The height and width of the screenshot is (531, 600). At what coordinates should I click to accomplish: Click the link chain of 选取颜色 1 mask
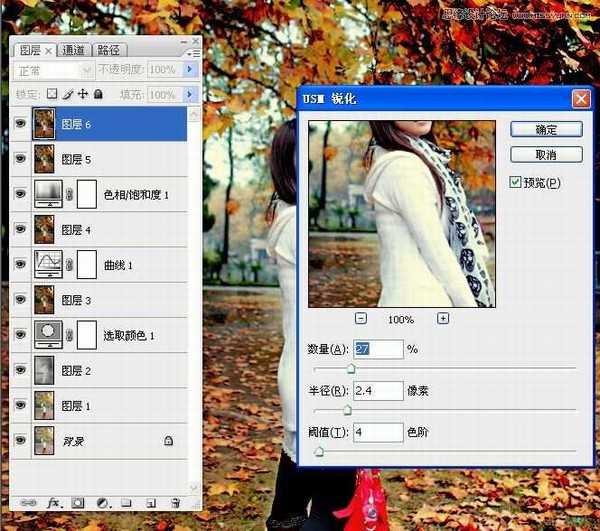(69, 335)
